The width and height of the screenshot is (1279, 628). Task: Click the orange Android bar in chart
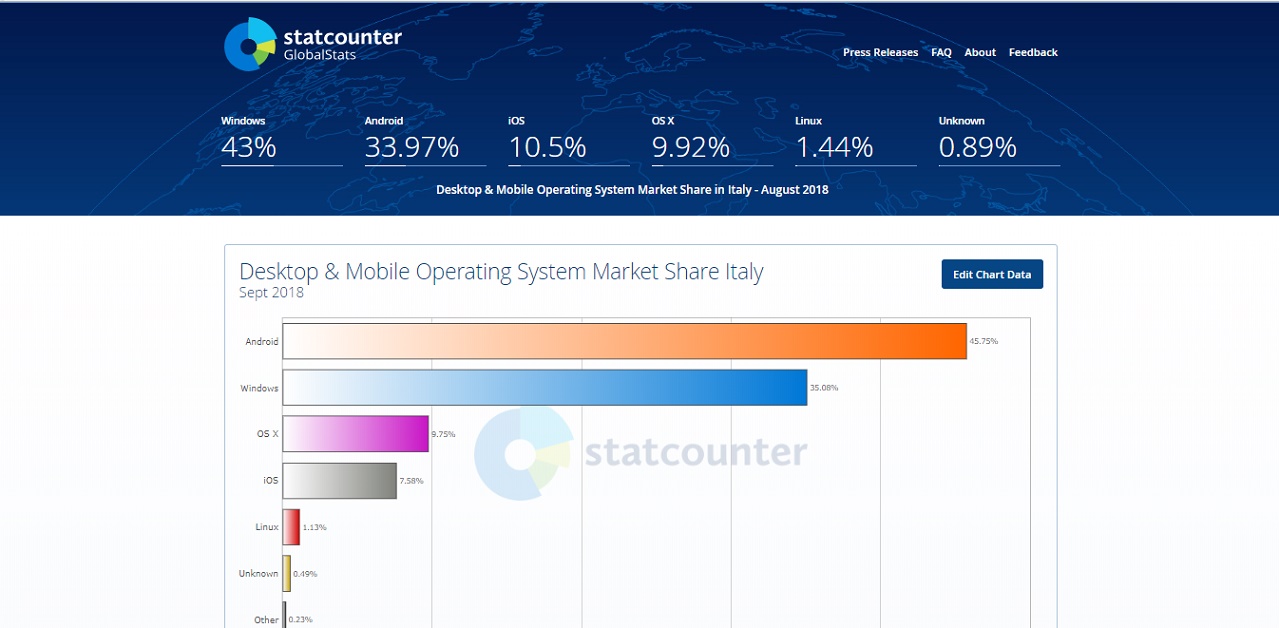click(x=624, y=341)
